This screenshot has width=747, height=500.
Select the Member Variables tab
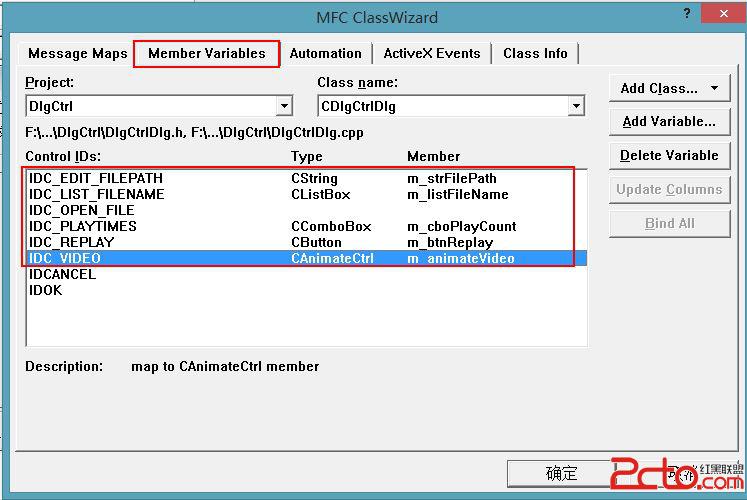(x=206, y=53)
